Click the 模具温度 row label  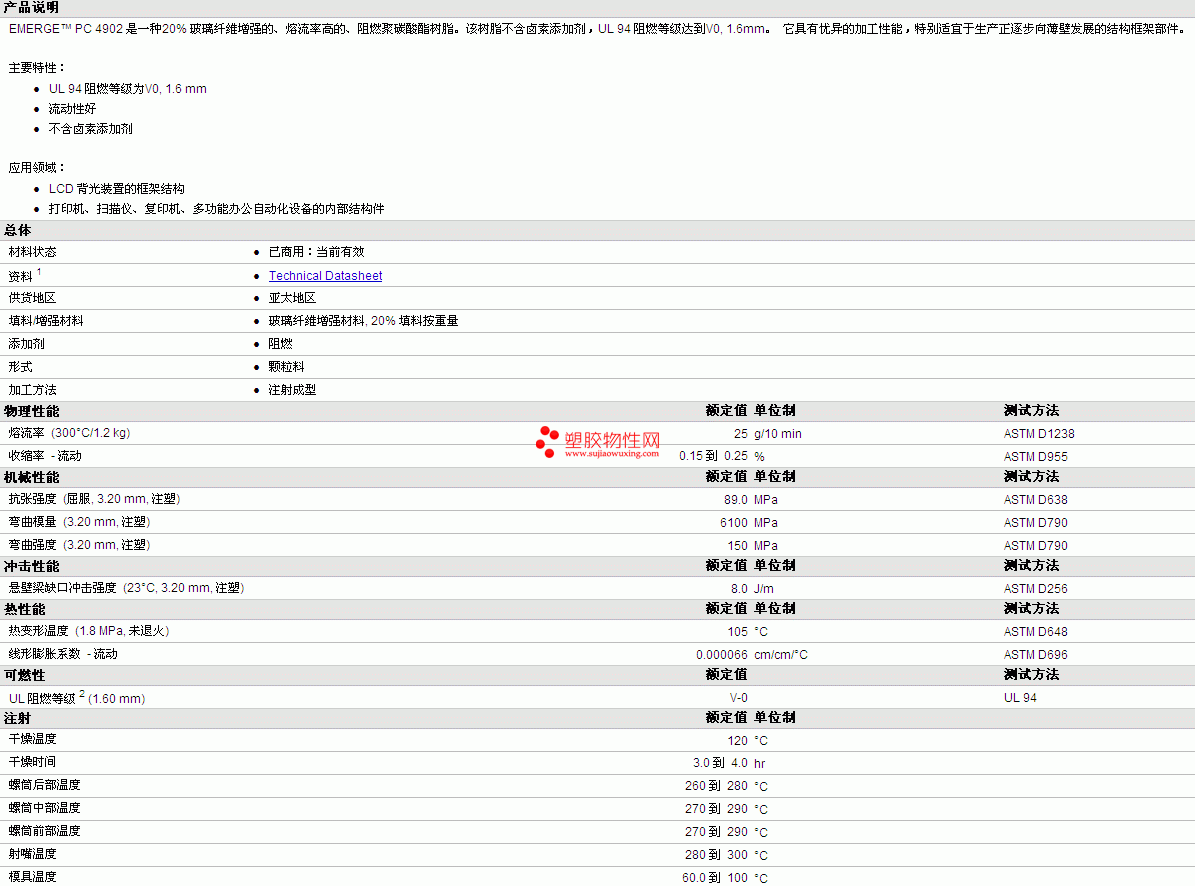click(32, 877)
